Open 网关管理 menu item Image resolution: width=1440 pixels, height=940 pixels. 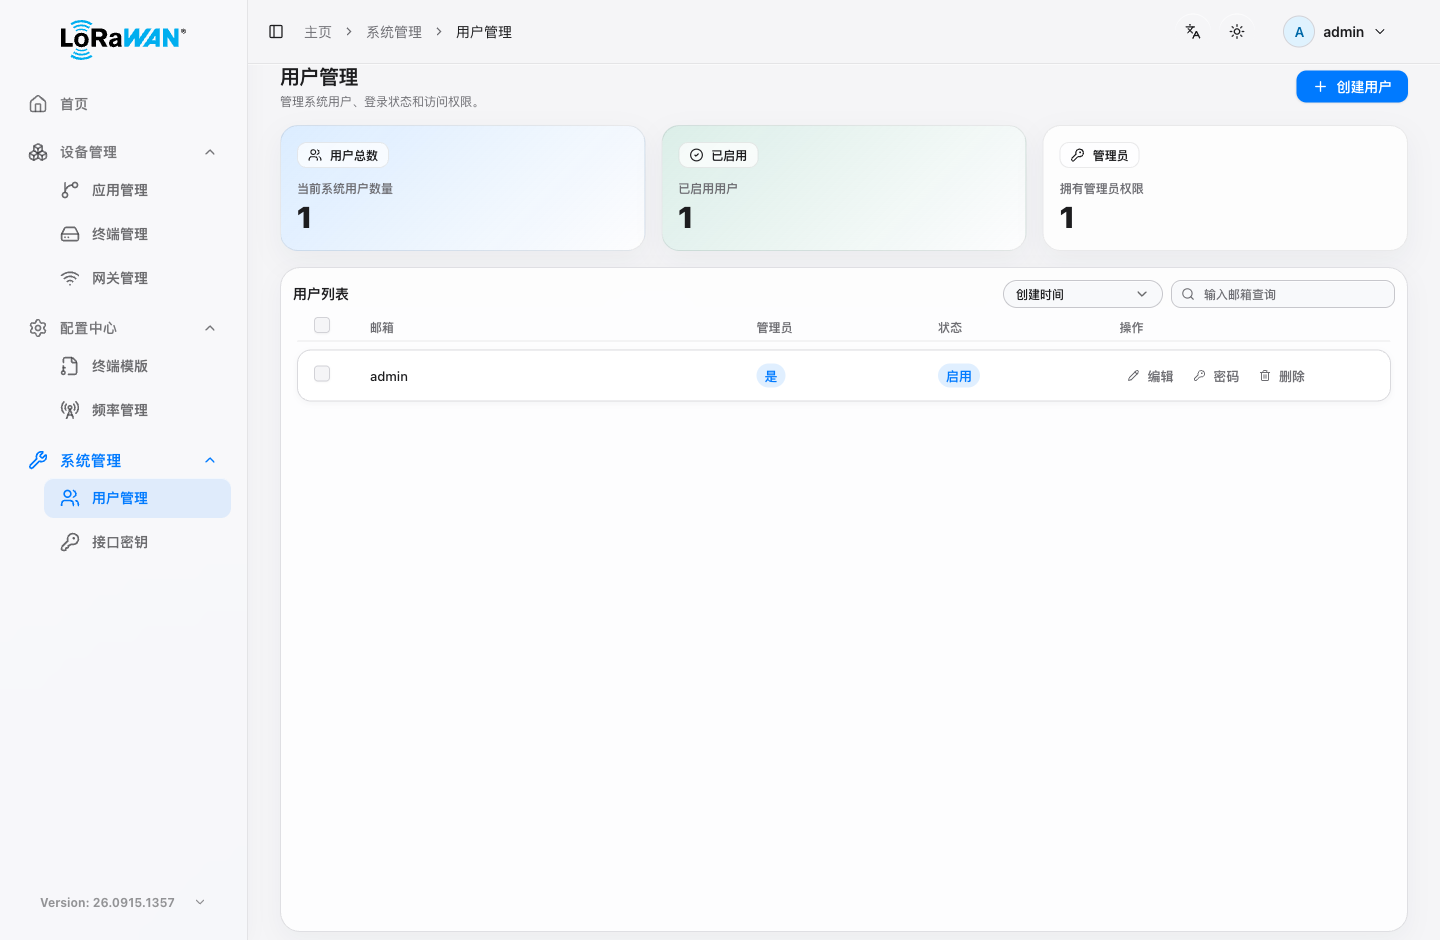point(137,278)
